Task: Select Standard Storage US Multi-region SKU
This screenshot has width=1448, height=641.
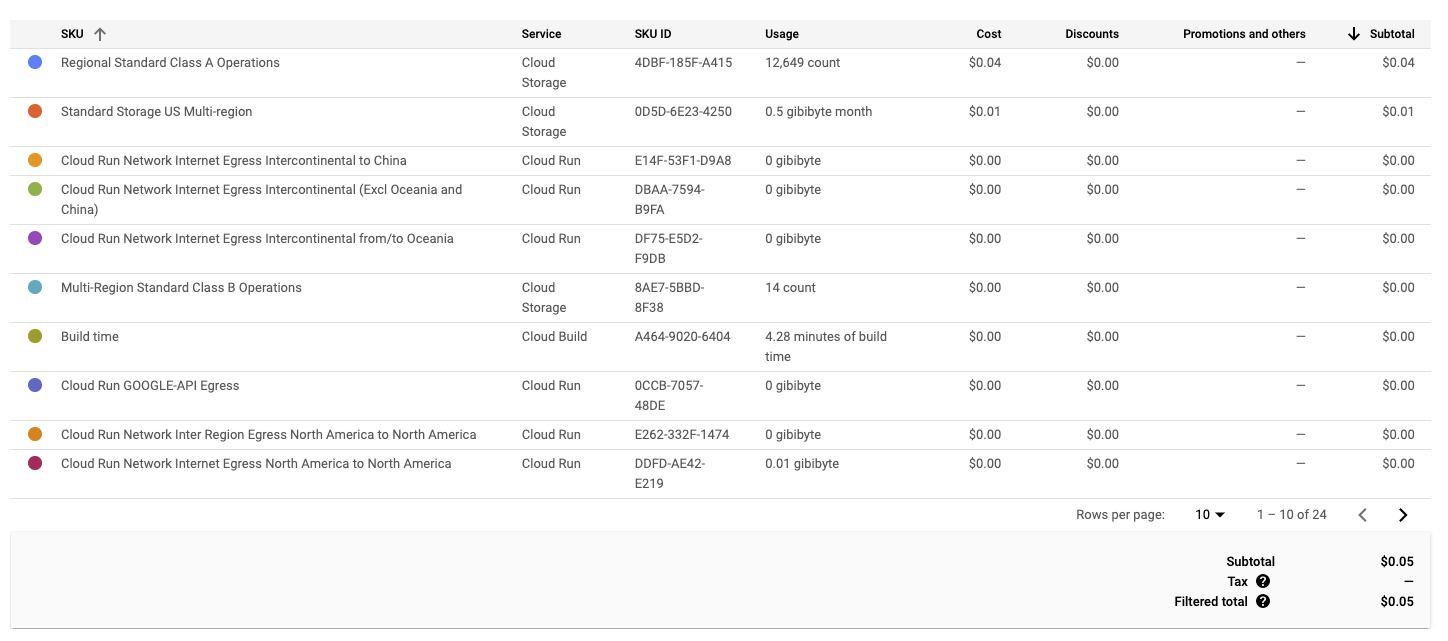Action: (156, 111)
